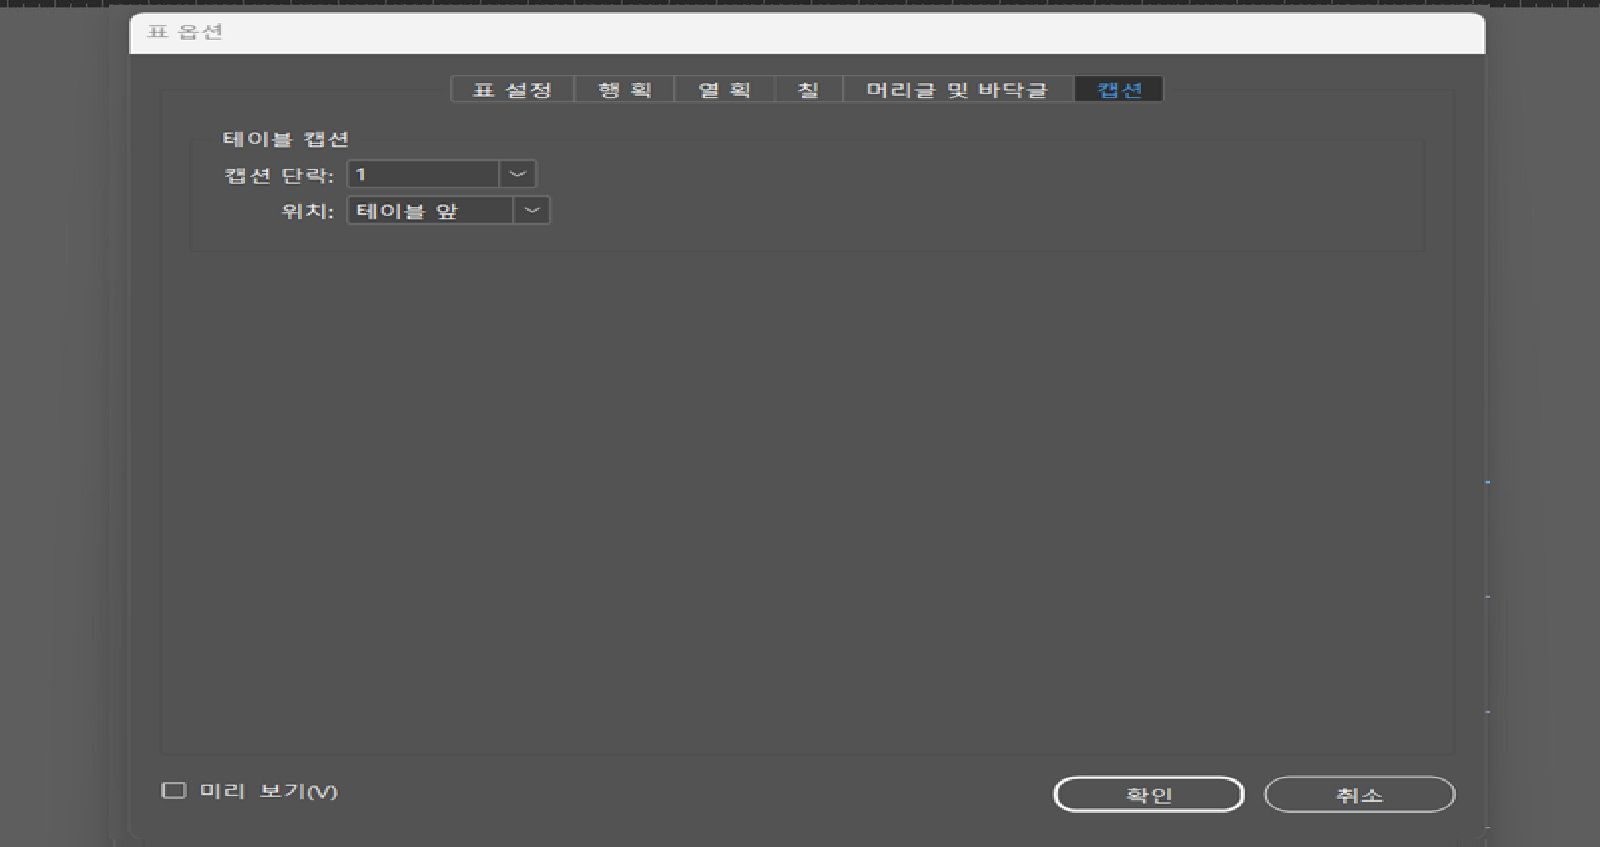Select the 열 획 tab
This screenshot has height=847, width=1600.
click(724, 89)
